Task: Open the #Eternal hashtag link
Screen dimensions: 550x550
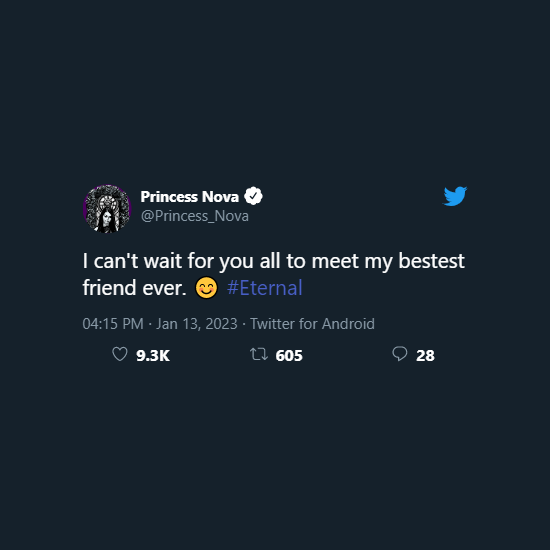Action: click(264, 288)
